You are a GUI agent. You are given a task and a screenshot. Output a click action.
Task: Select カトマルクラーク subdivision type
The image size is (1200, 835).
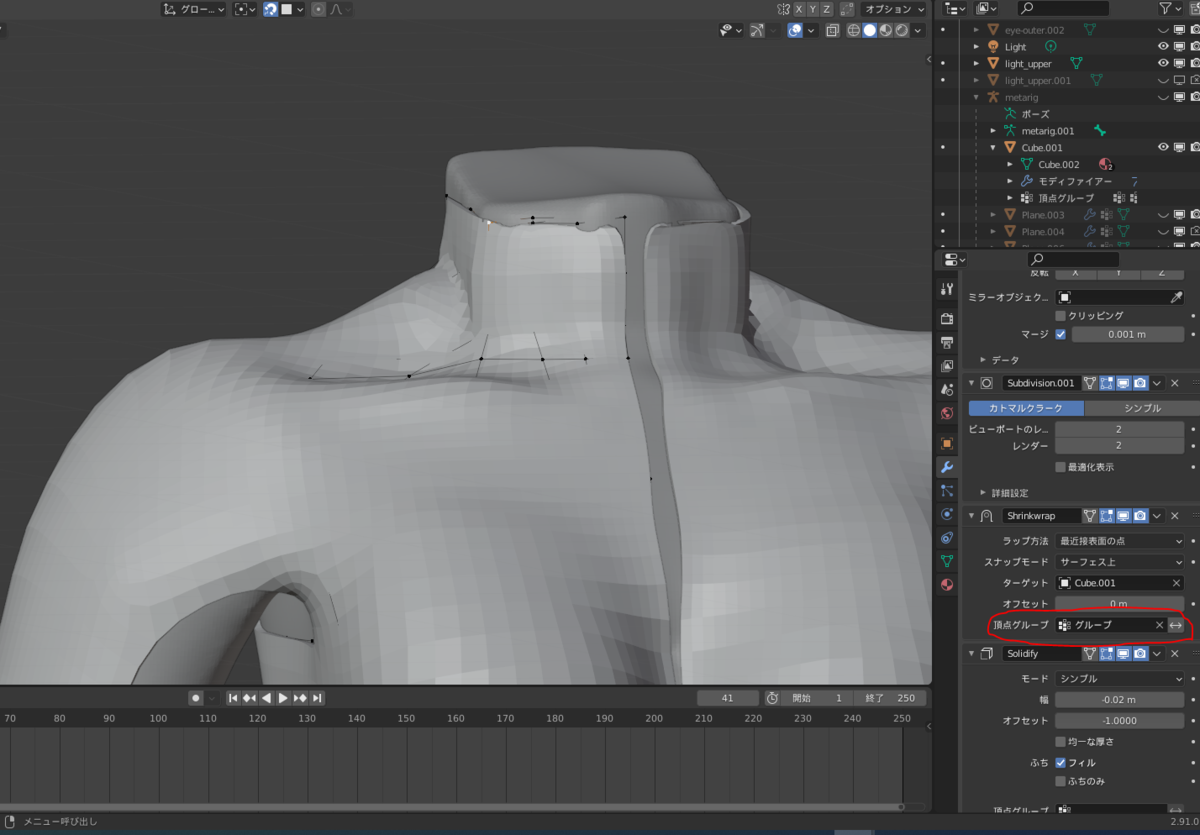tap(1026, 408)
